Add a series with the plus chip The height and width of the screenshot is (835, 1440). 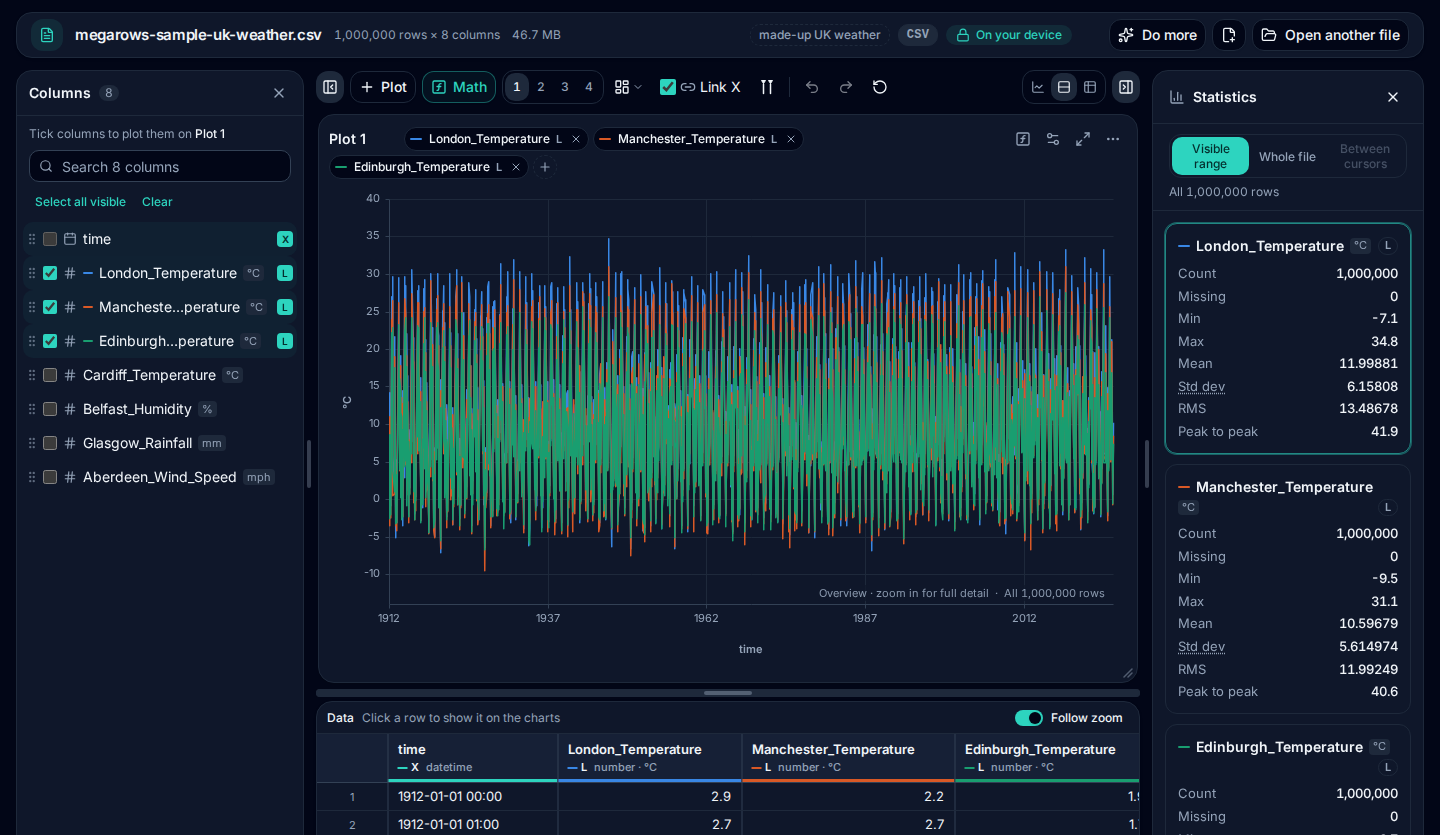click(x=545, y=167)
